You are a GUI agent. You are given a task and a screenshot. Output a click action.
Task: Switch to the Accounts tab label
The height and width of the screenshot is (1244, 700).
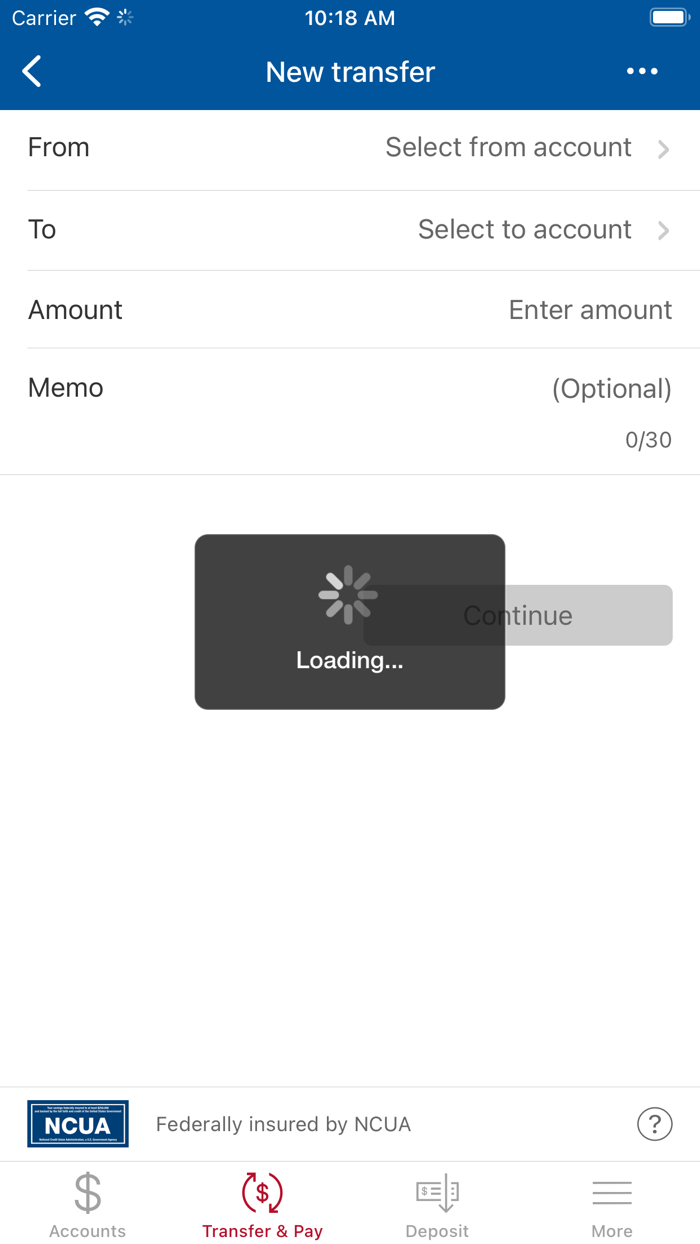88,1231
